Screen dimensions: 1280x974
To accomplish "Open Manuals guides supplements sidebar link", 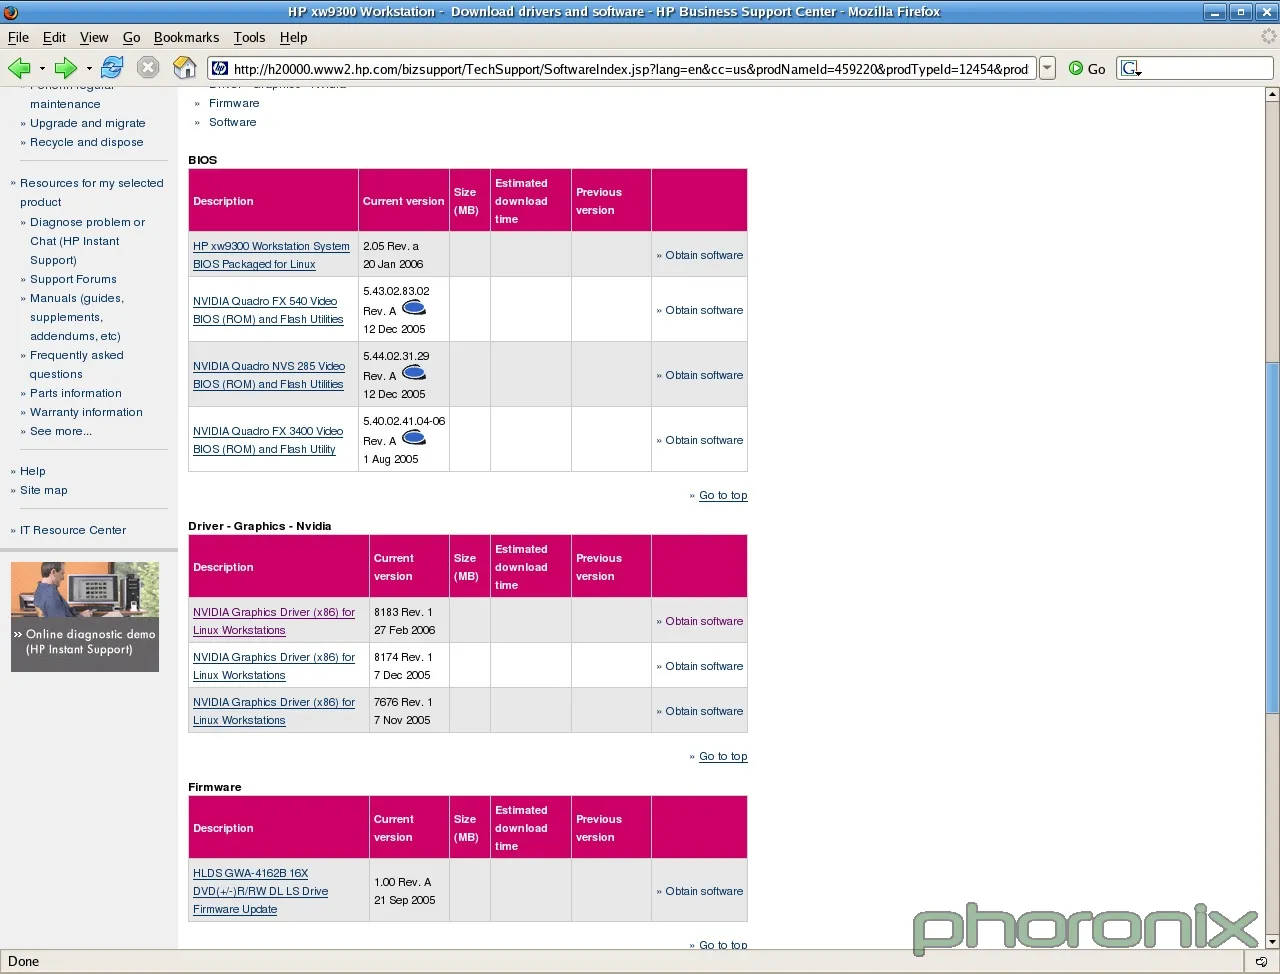I will [x=77, y=317].
